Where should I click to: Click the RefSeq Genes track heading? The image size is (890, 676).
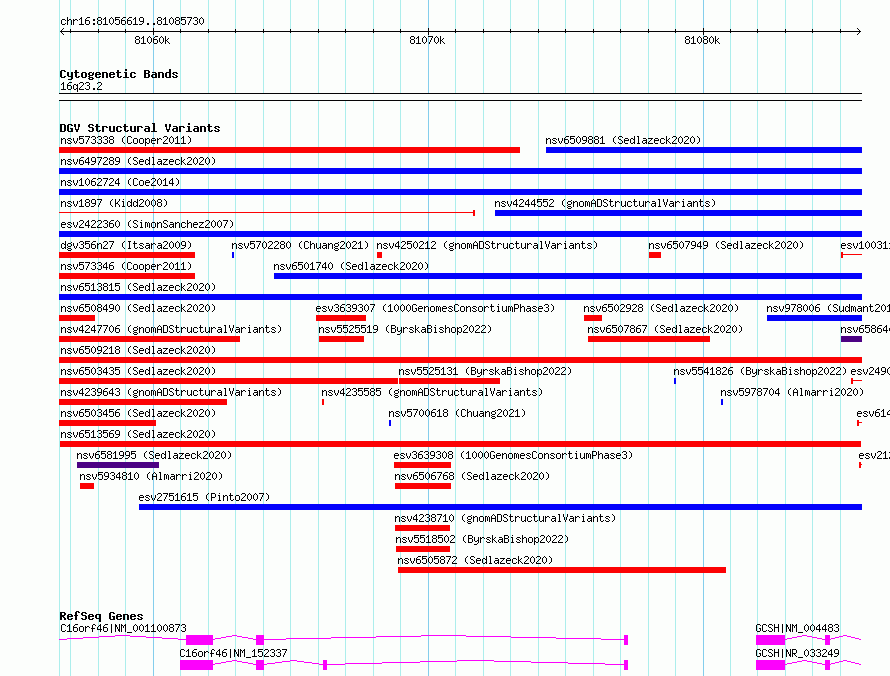[101, 616]
